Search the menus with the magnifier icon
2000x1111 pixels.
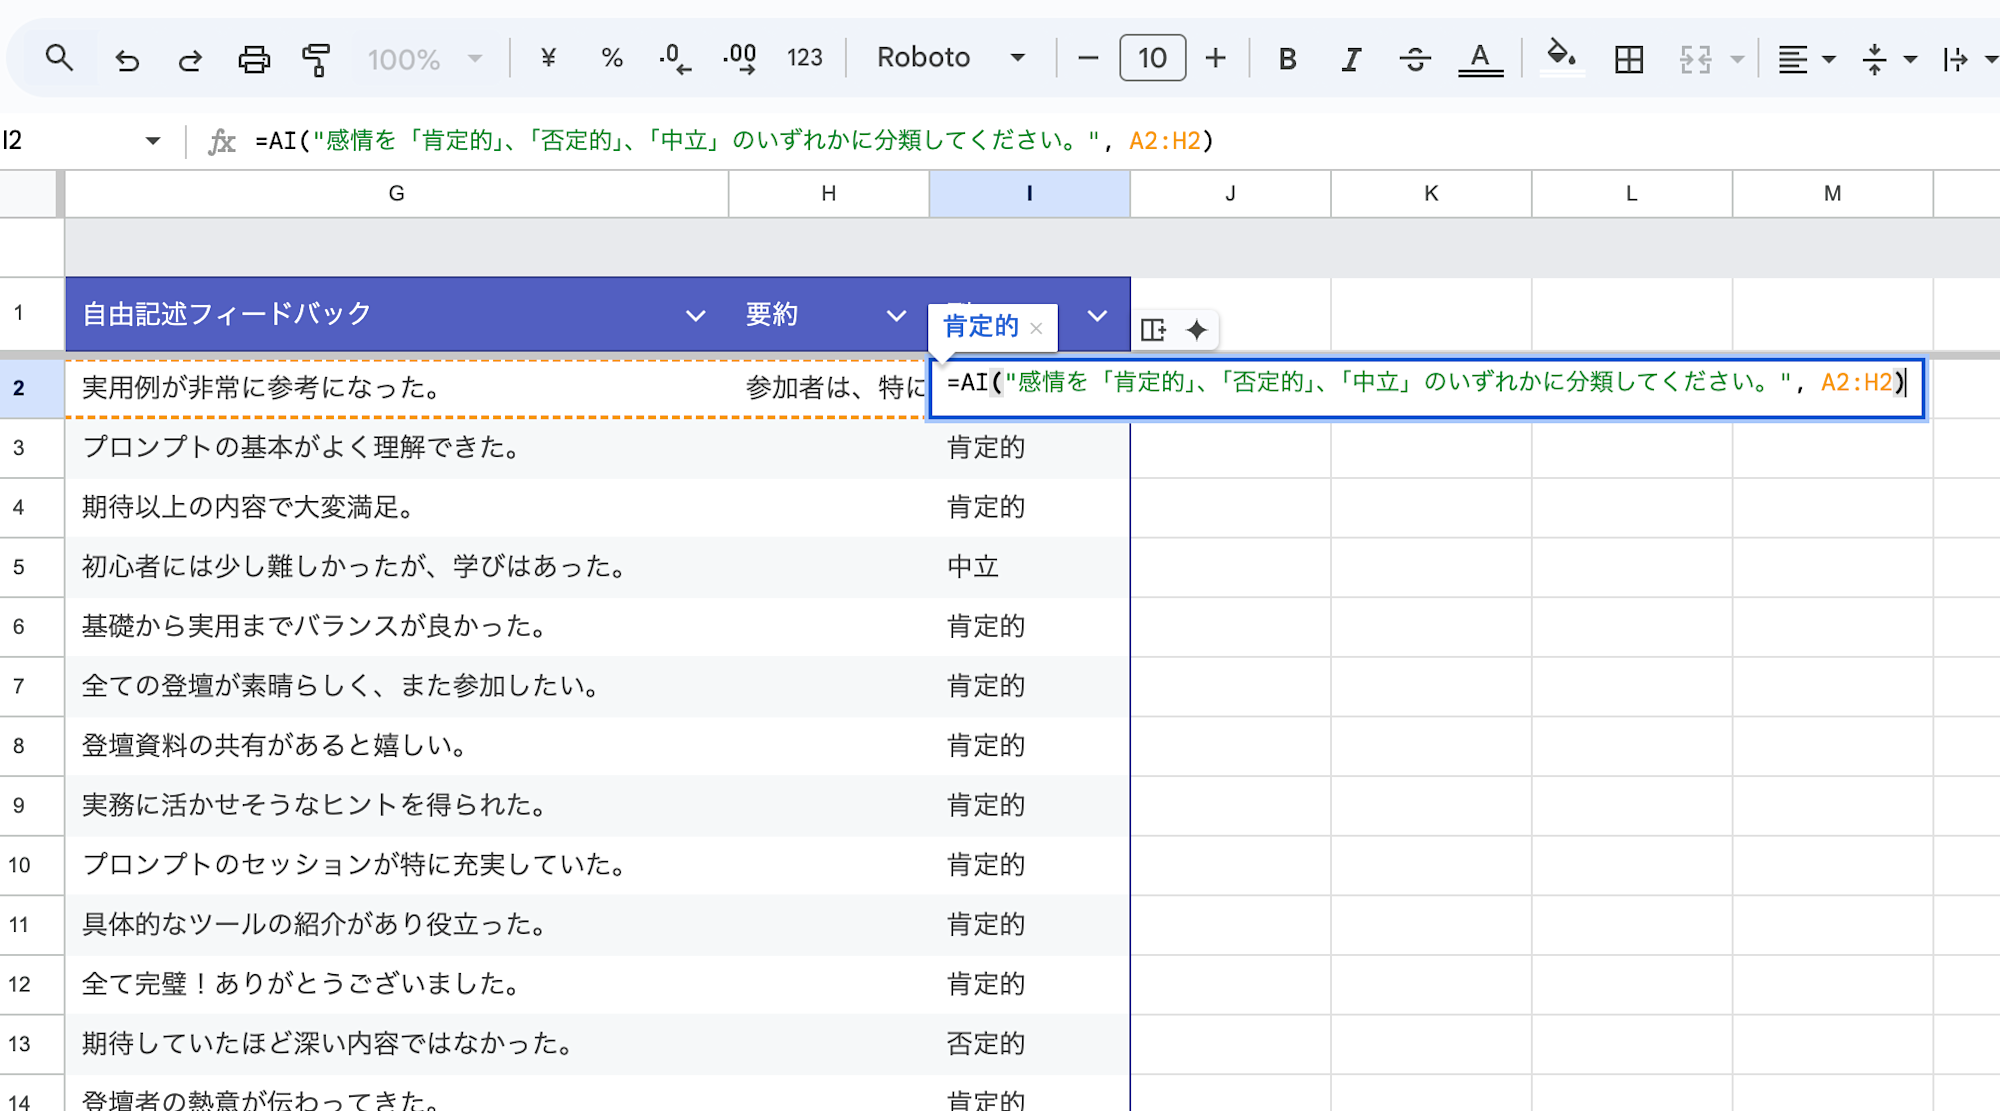pos(60,57)
